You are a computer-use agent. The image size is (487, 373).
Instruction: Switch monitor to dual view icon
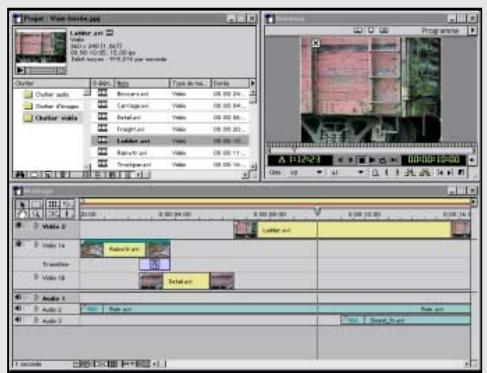[x=358, y=30]
